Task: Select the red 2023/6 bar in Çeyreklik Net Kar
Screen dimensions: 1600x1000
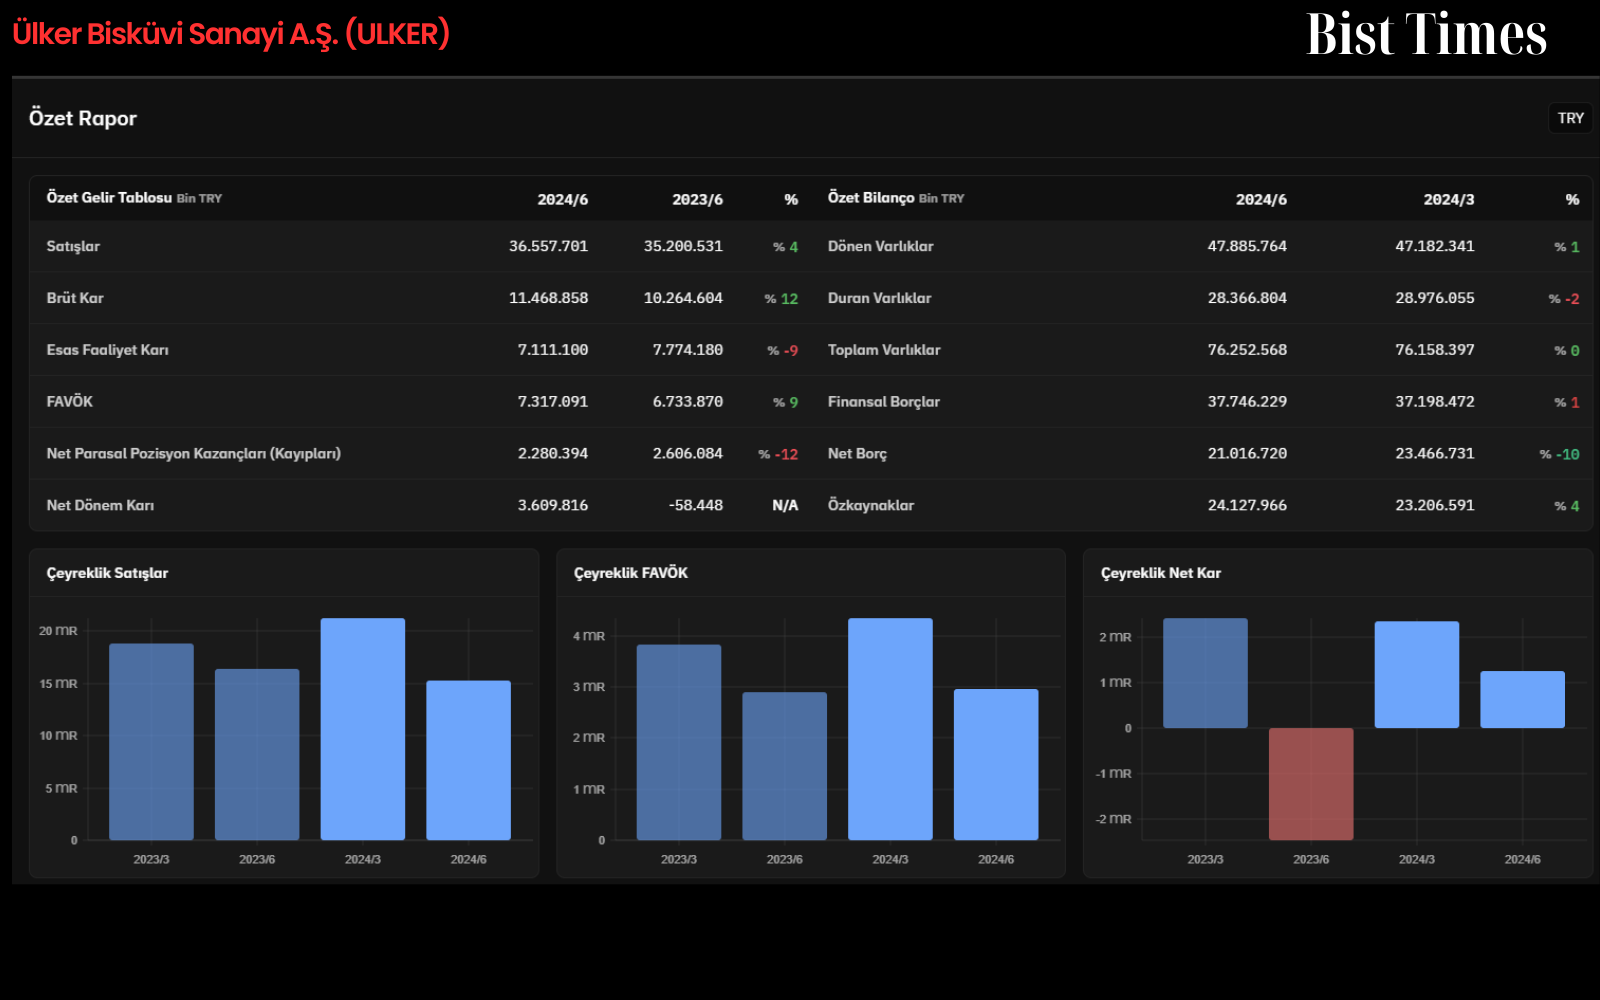Action: tap(1311, 784)
